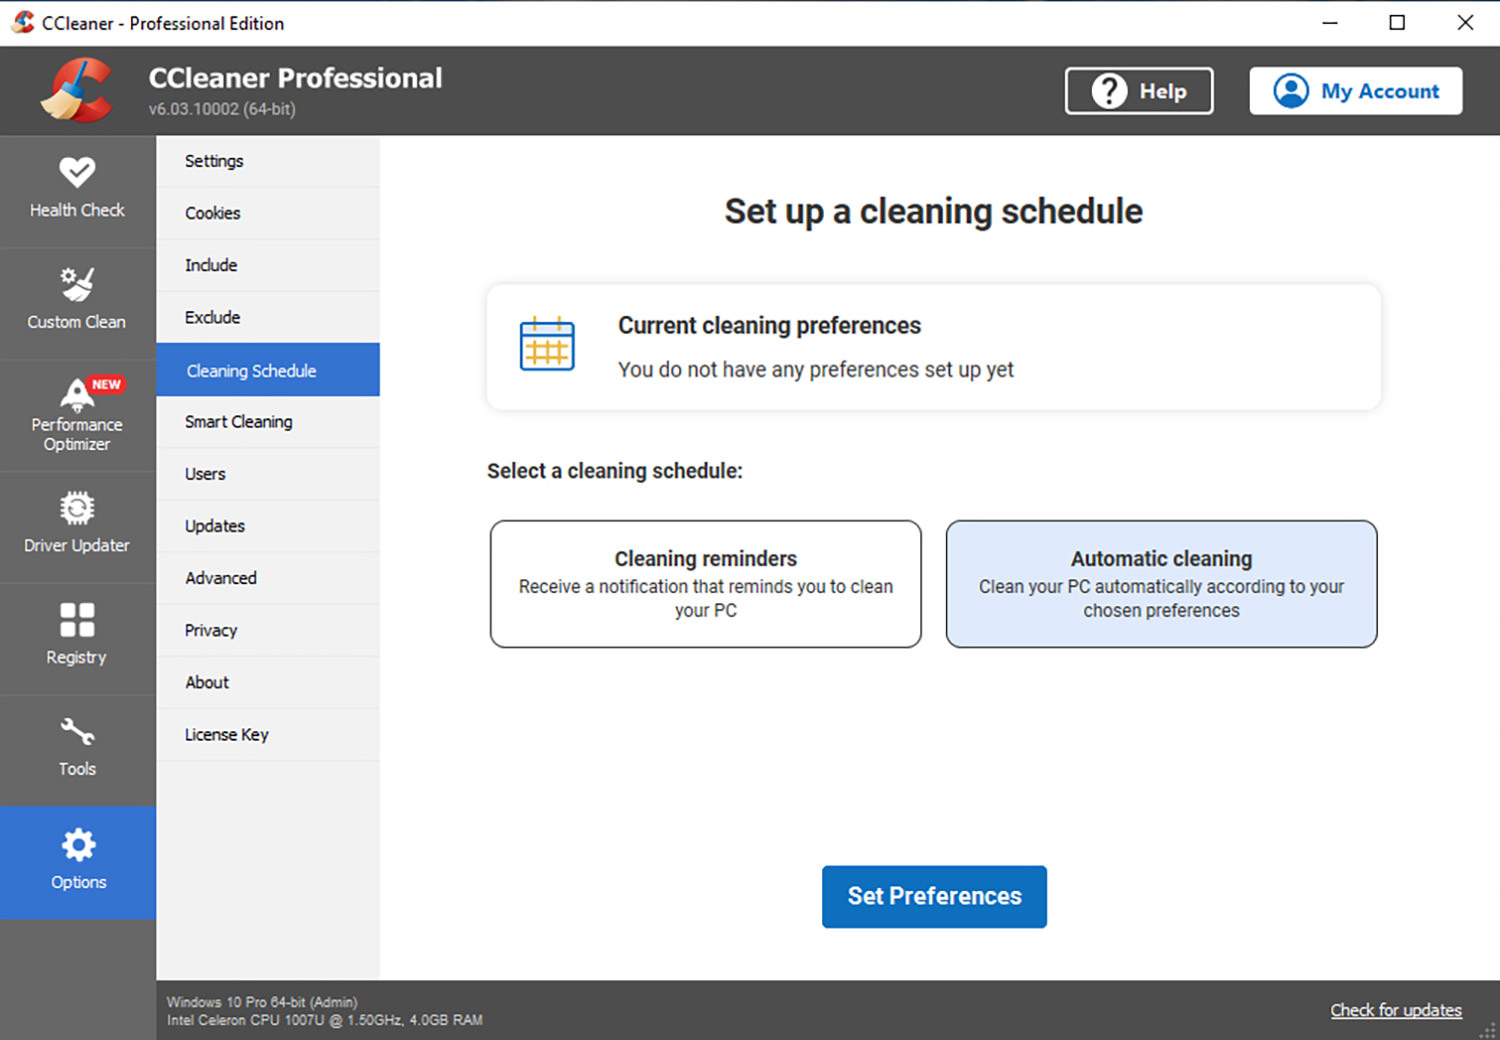Screen dimensions: 1500x1040
Task: Open My Account
Action: (x=1356, y=91)
